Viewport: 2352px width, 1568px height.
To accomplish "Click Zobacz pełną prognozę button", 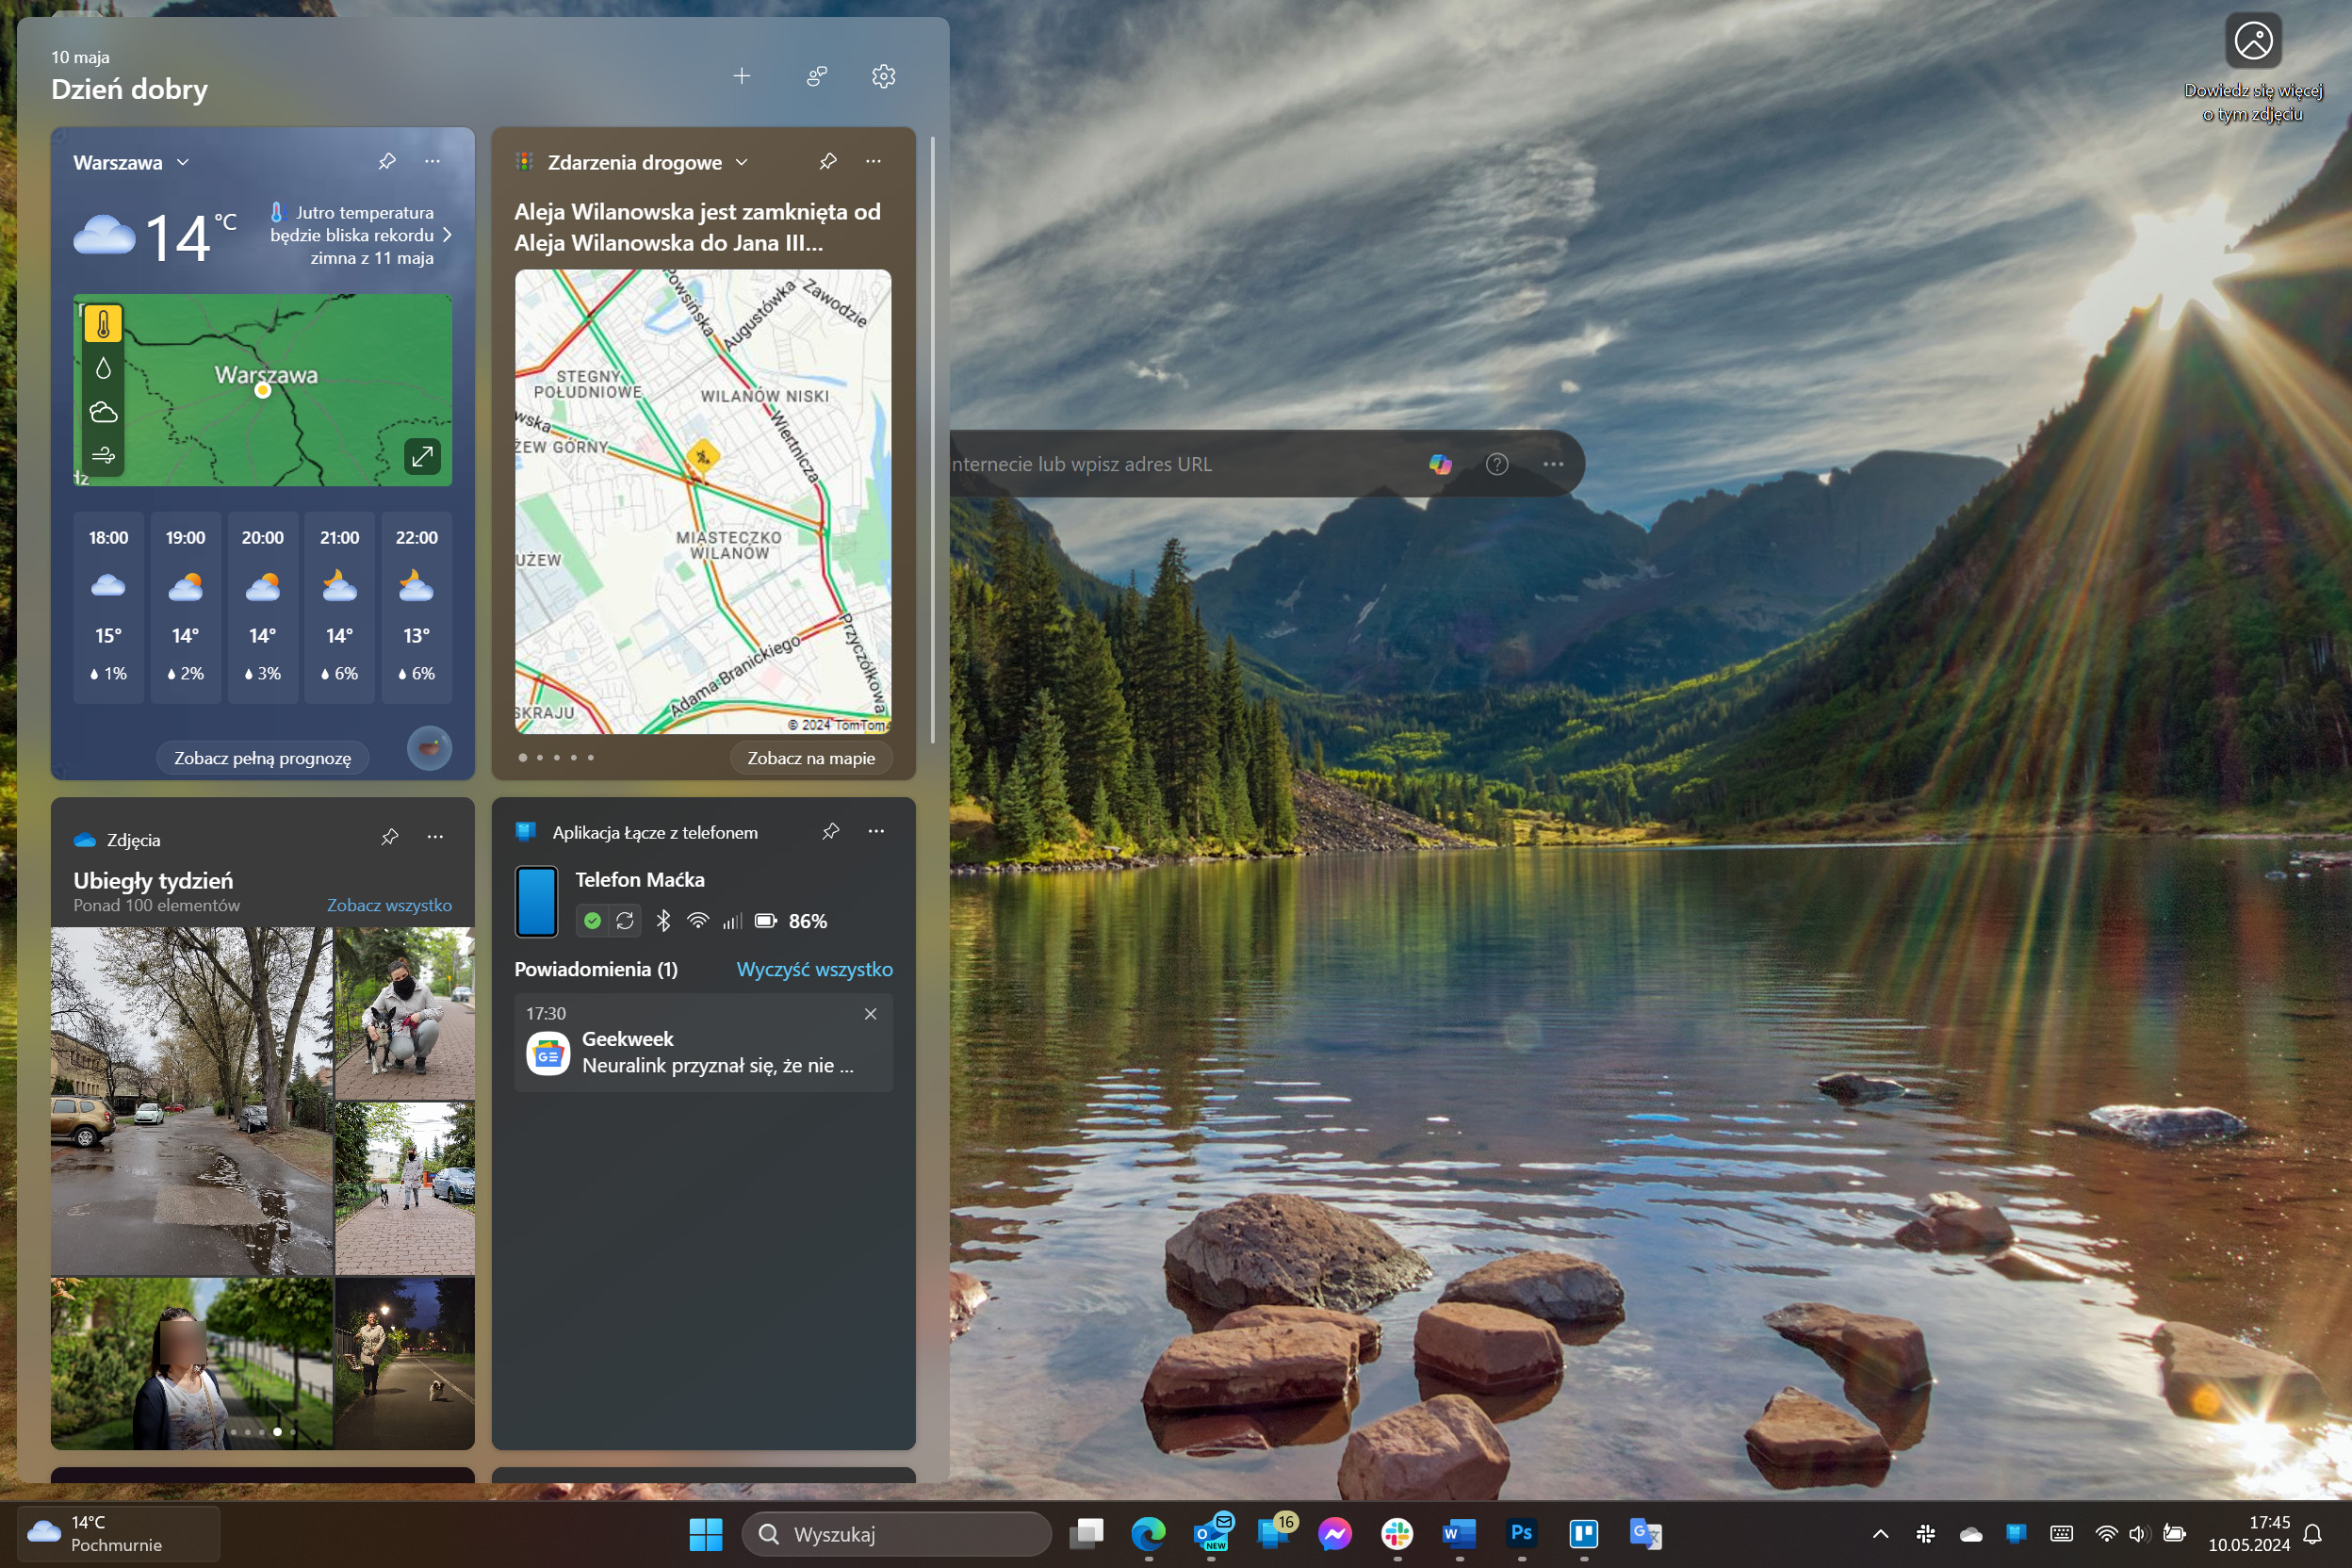I will pos(263,758).
